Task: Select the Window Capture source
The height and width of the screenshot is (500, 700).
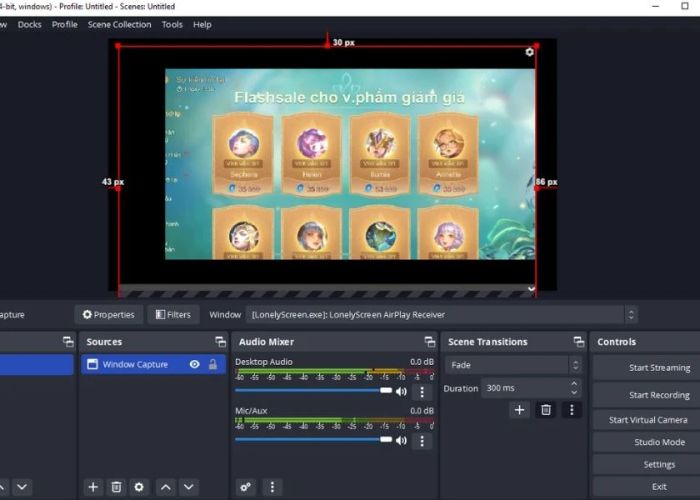Action: [153, 364]
